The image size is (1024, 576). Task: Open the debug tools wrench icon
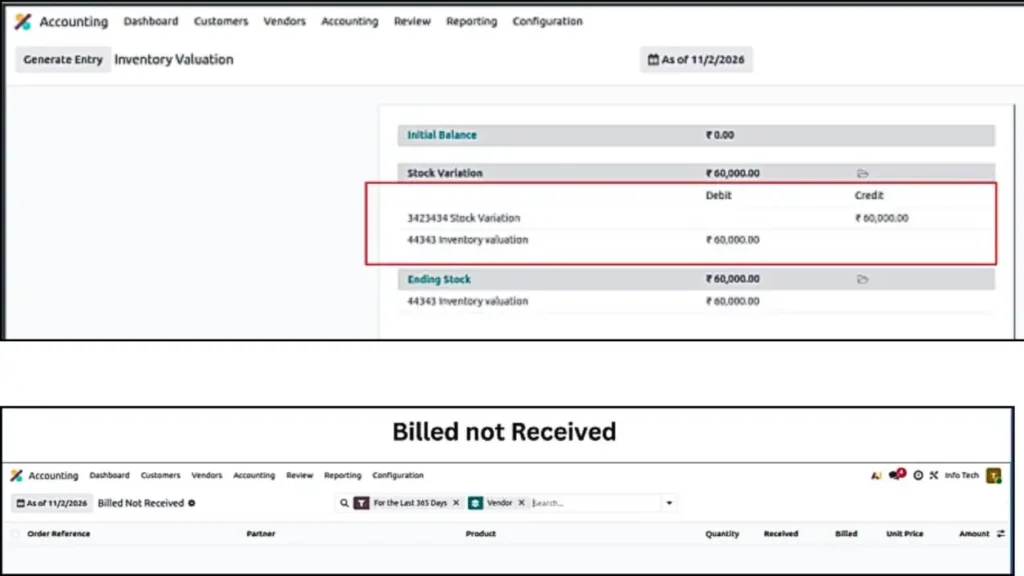point(934,475)
